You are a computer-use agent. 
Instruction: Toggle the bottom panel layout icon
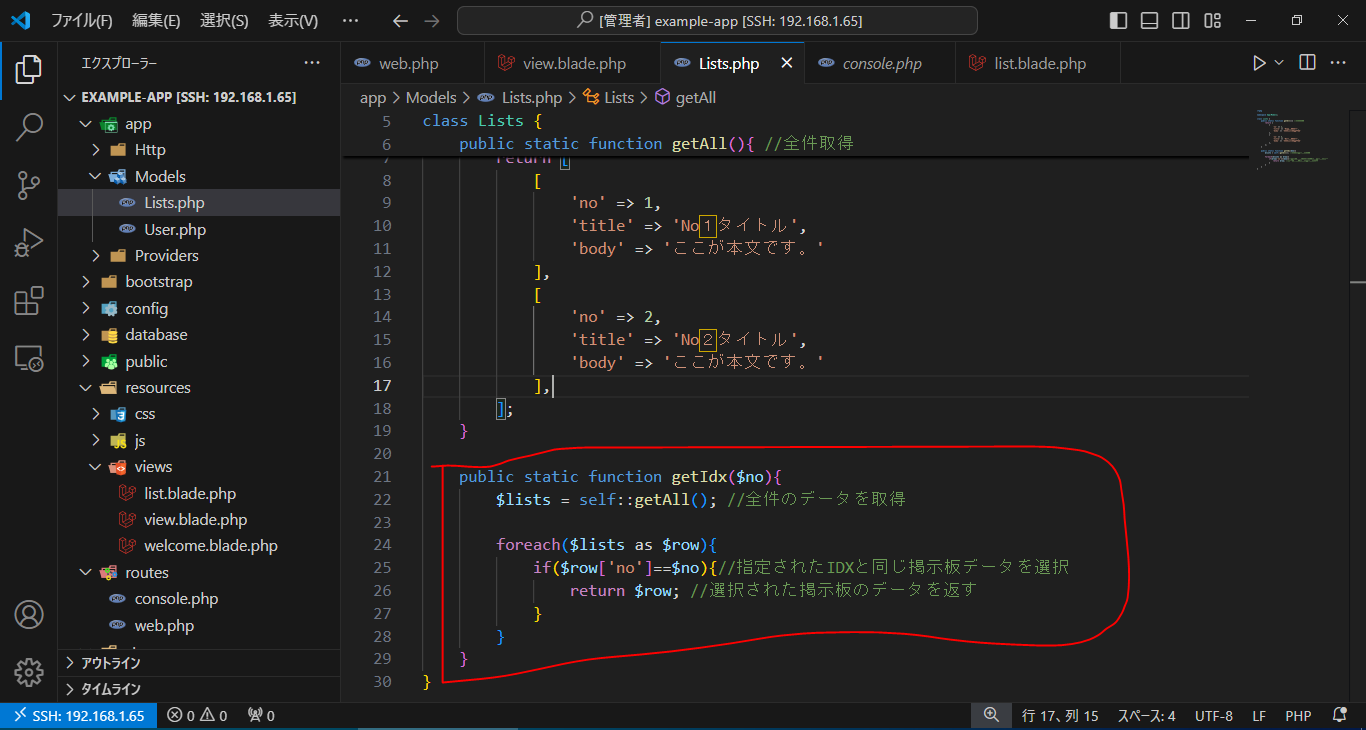click(1150, 20)
